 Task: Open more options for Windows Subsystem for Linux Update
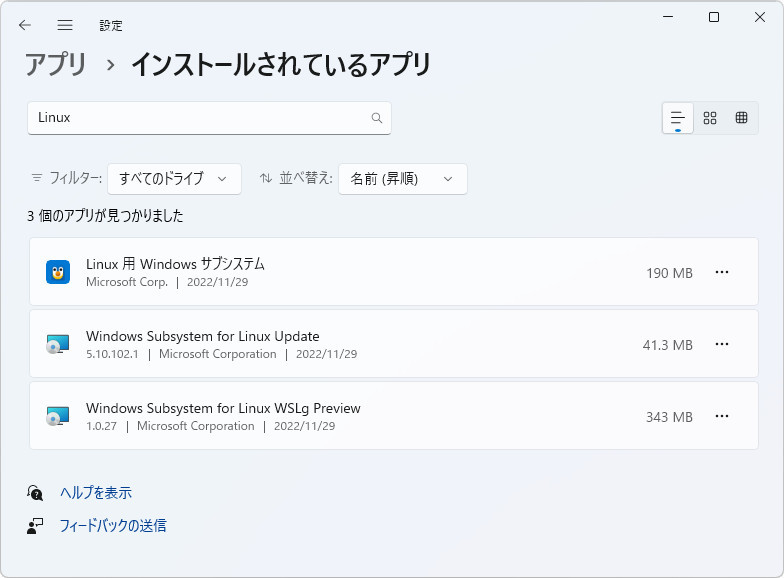(722, 344)
